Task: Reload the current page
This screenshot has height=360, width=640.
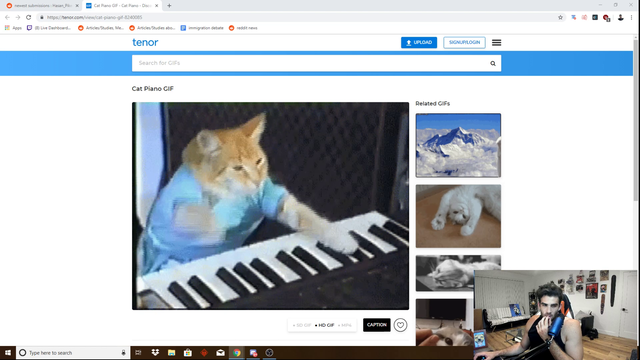Action: (x=29, y=17)
